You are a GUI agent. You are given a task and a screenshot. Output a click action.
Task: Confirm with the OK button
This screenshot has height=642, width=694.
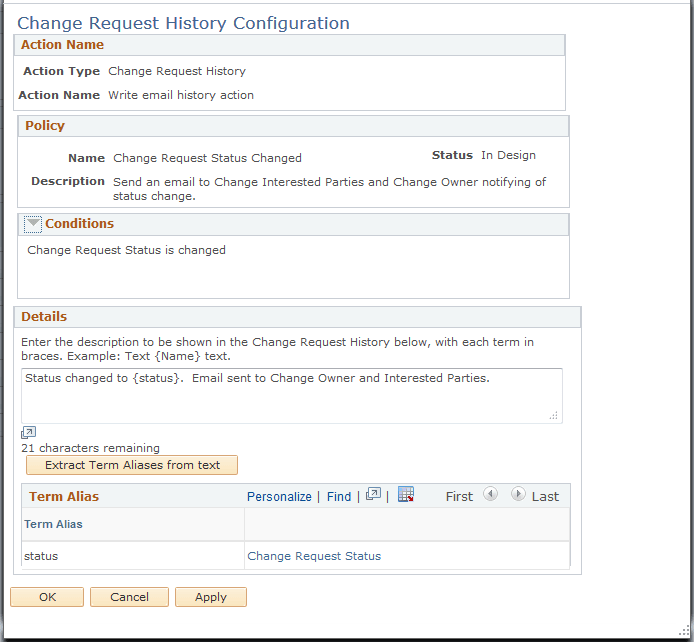coord(47,597)
